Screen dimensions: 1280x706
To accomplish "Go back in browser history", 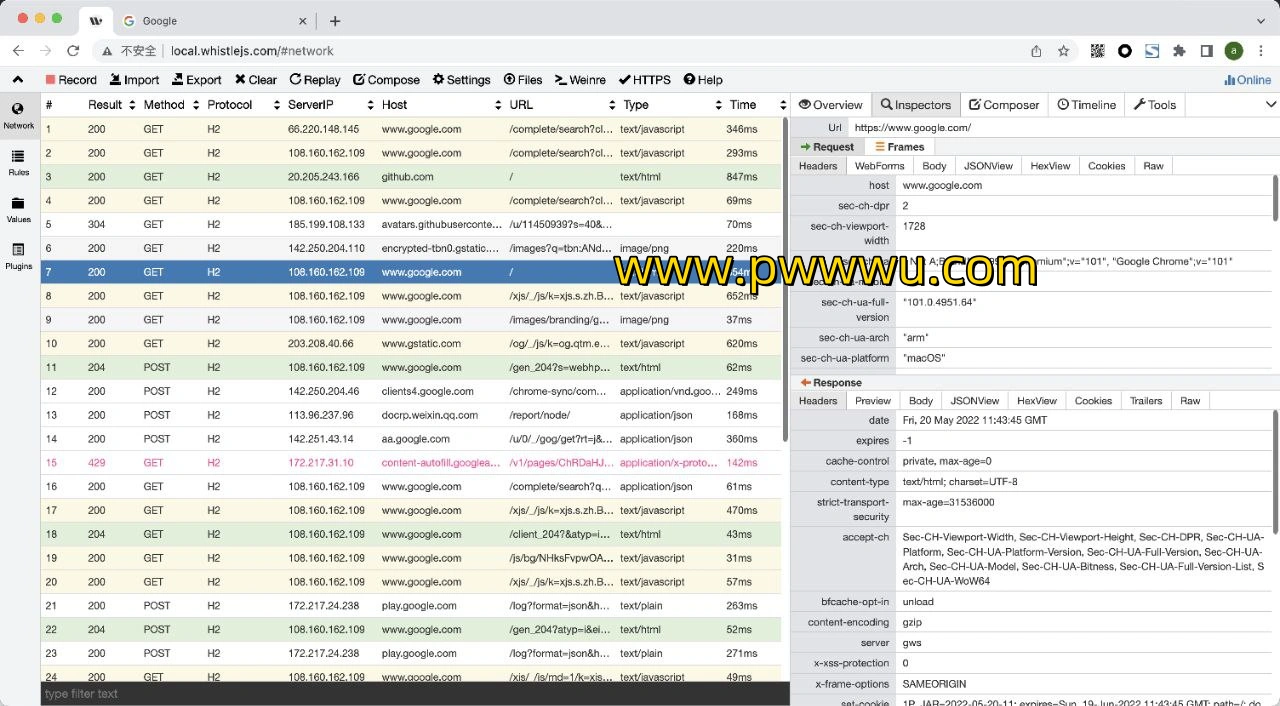I will (x=18, y=51).
